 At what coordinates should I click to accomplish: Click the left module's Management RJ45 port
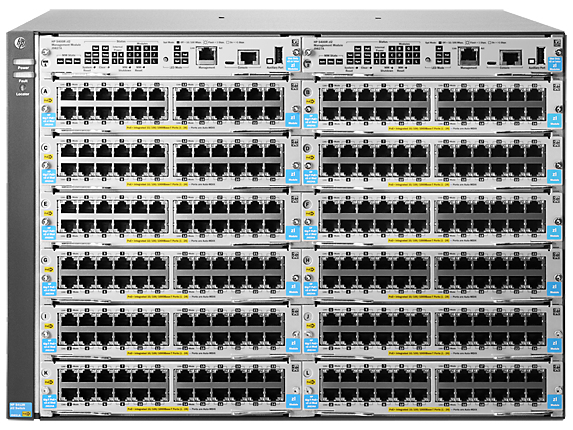click(x=207, y=55)
